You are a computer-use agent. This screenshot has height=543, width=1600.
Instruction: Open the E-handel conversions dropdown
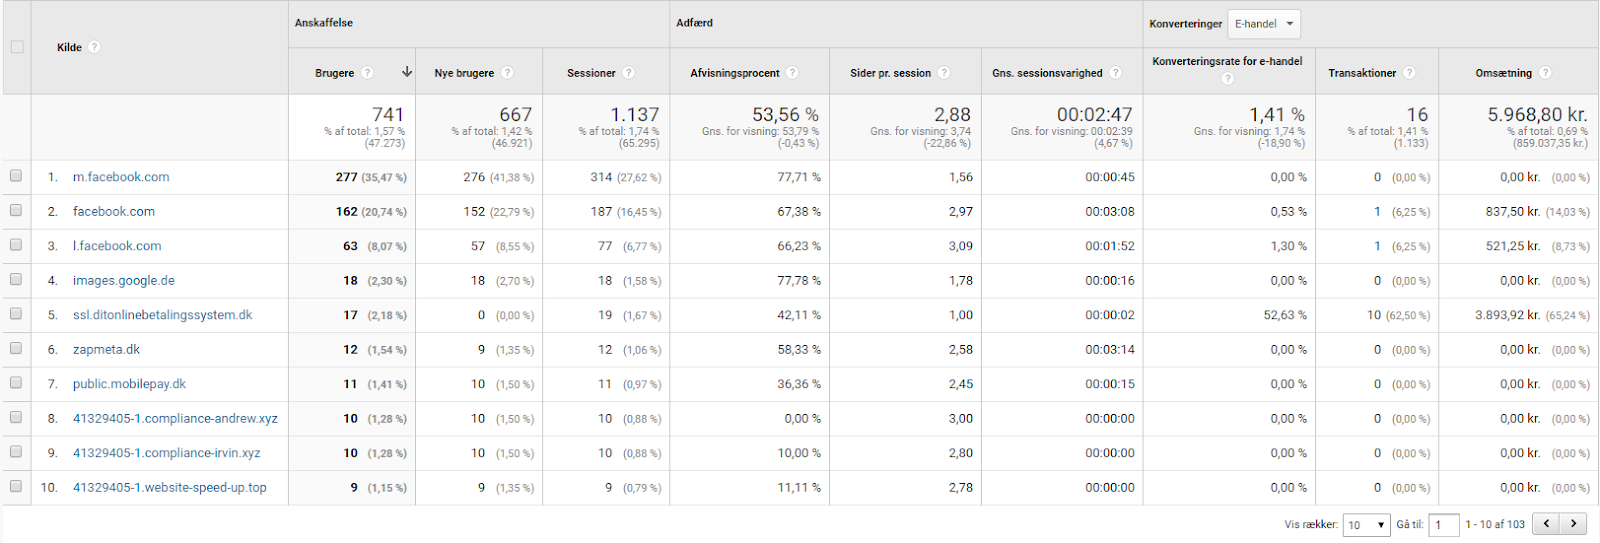tap(1264, 24)
